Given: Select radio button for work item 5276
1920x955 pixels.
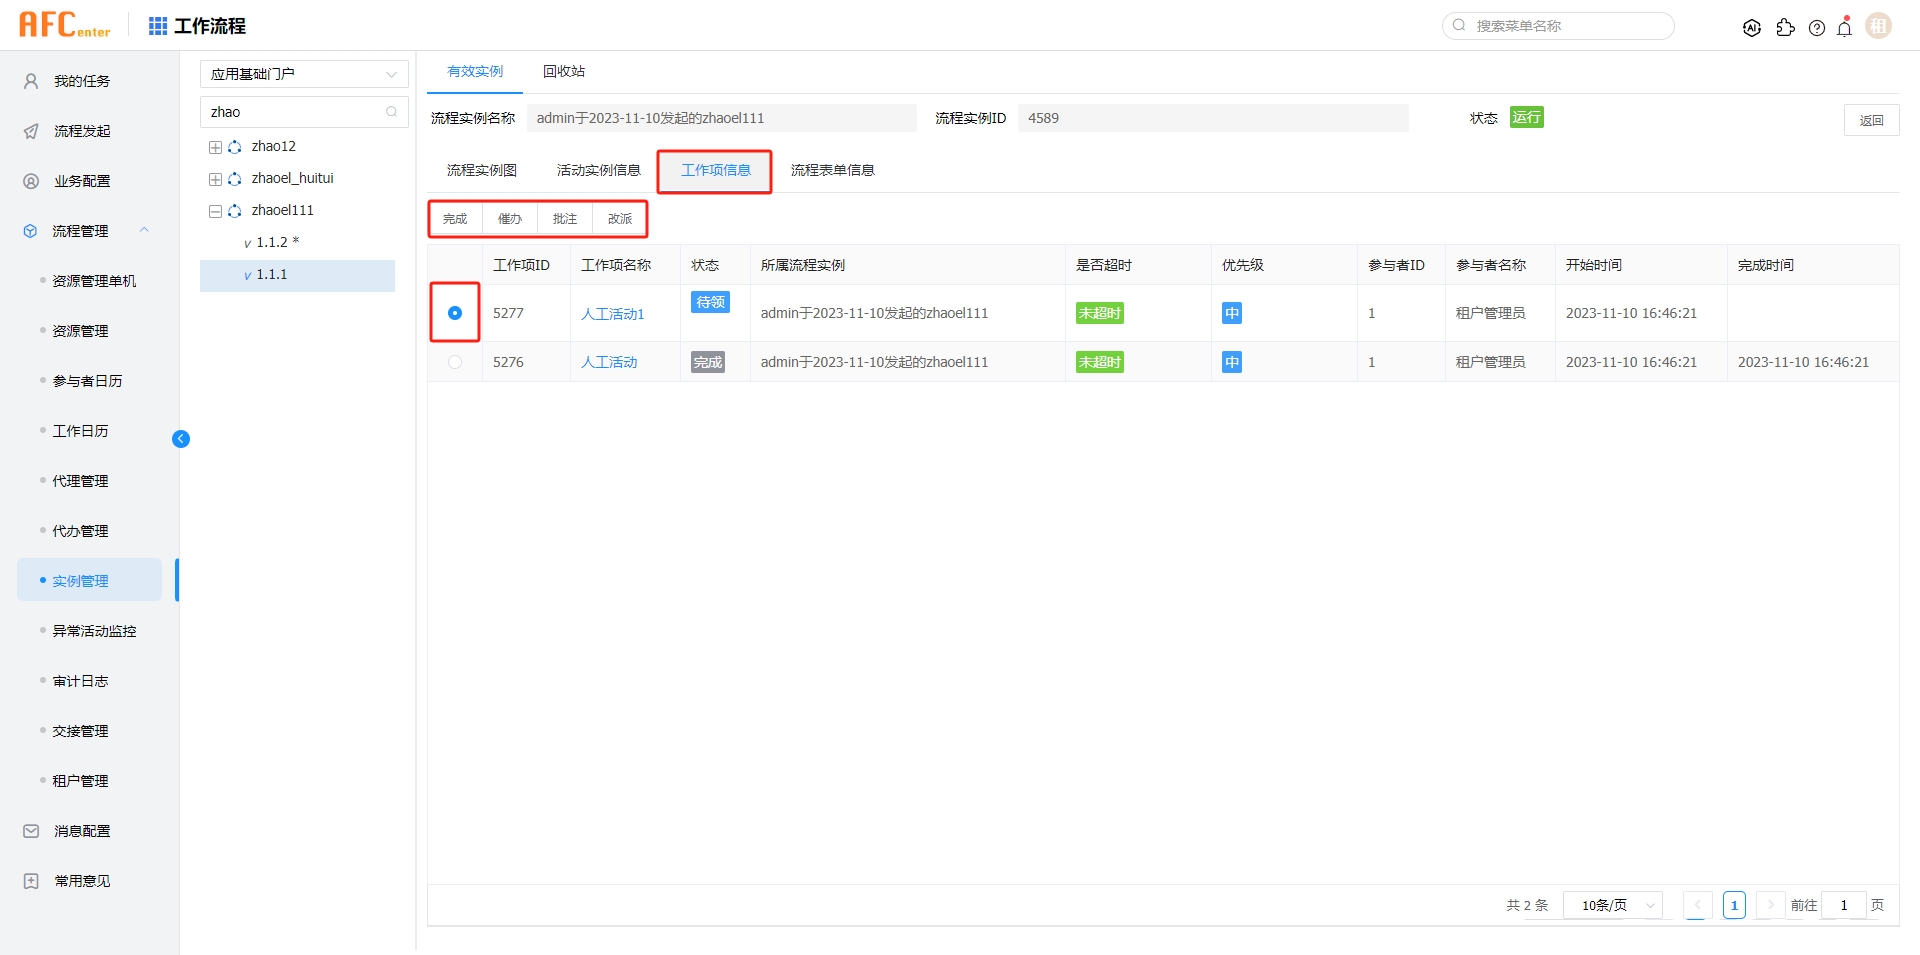Looking at the screenshot, I should pos(456,361).
